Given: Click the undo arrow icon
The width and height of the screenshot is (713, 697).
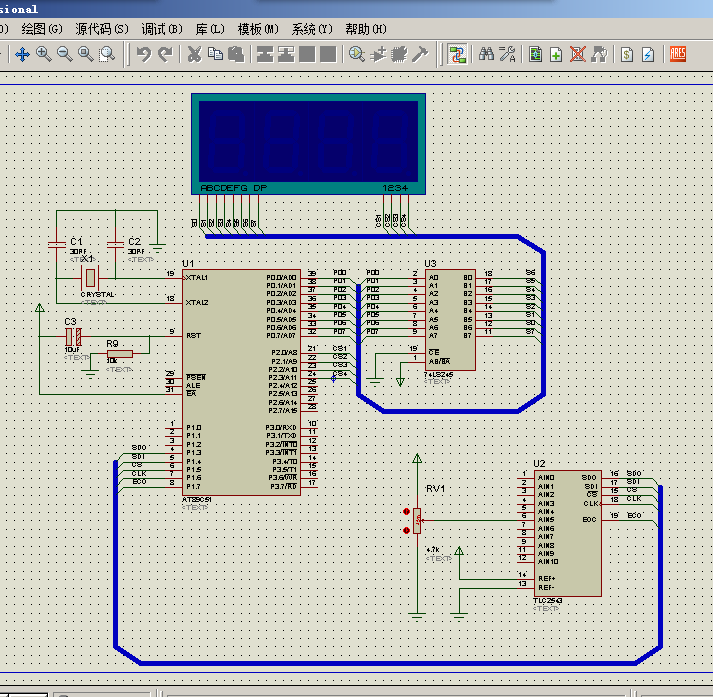Looking at the screenshot, I should (144, 55).
